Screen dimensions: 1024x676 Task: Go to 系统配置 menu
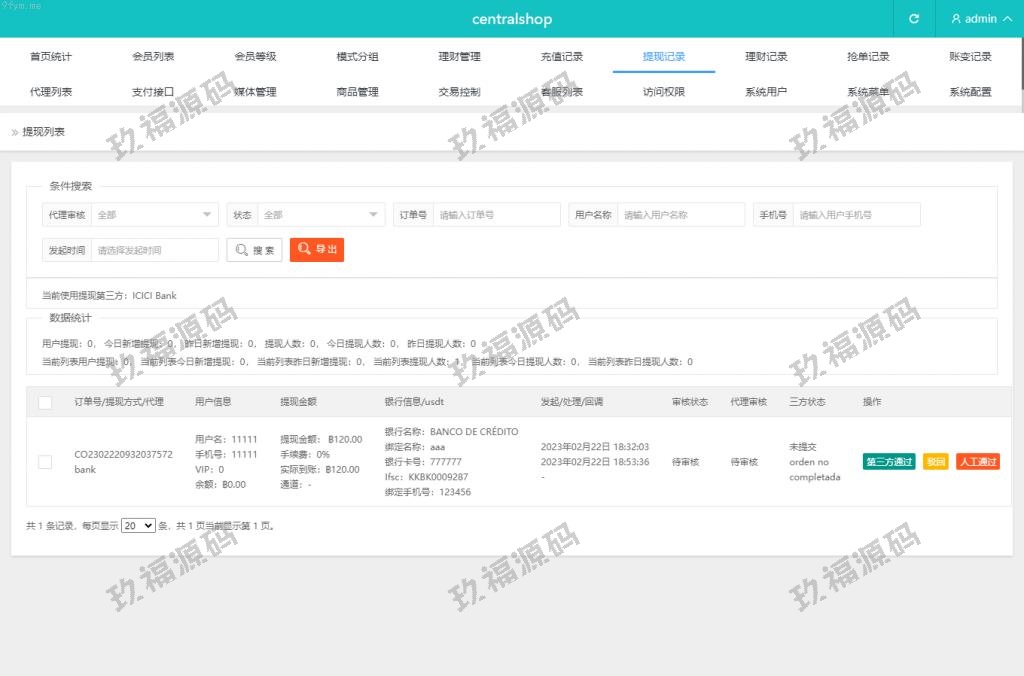(970, 92)
